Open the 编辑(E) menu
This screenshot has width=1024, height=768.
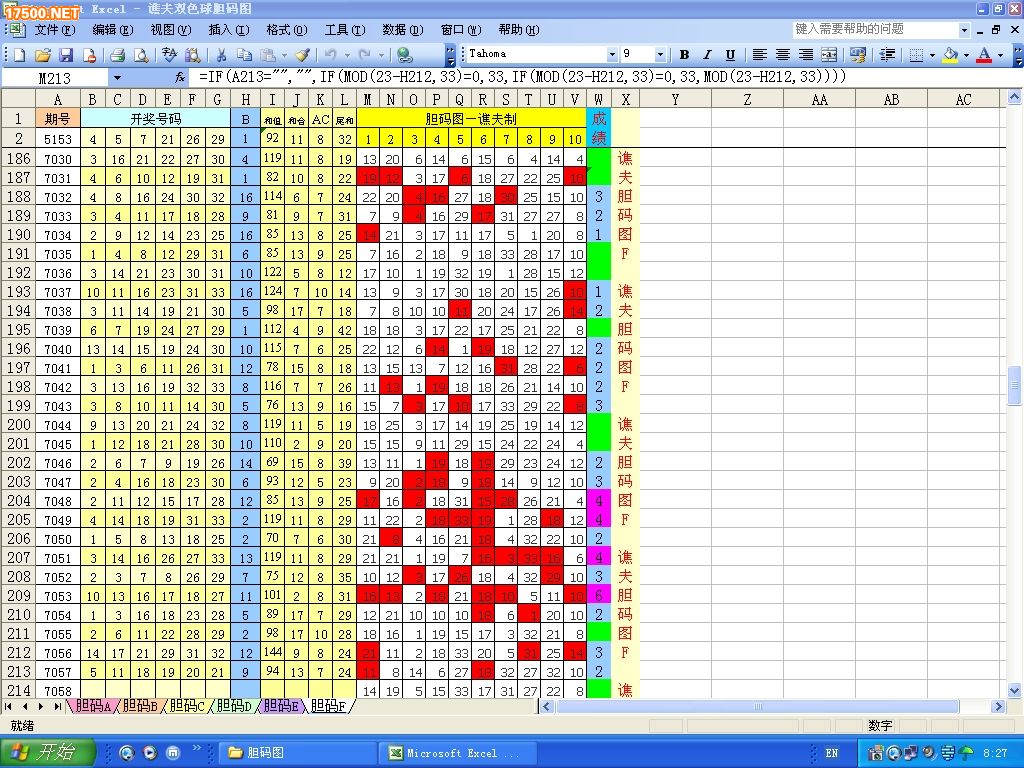(112, 30)
